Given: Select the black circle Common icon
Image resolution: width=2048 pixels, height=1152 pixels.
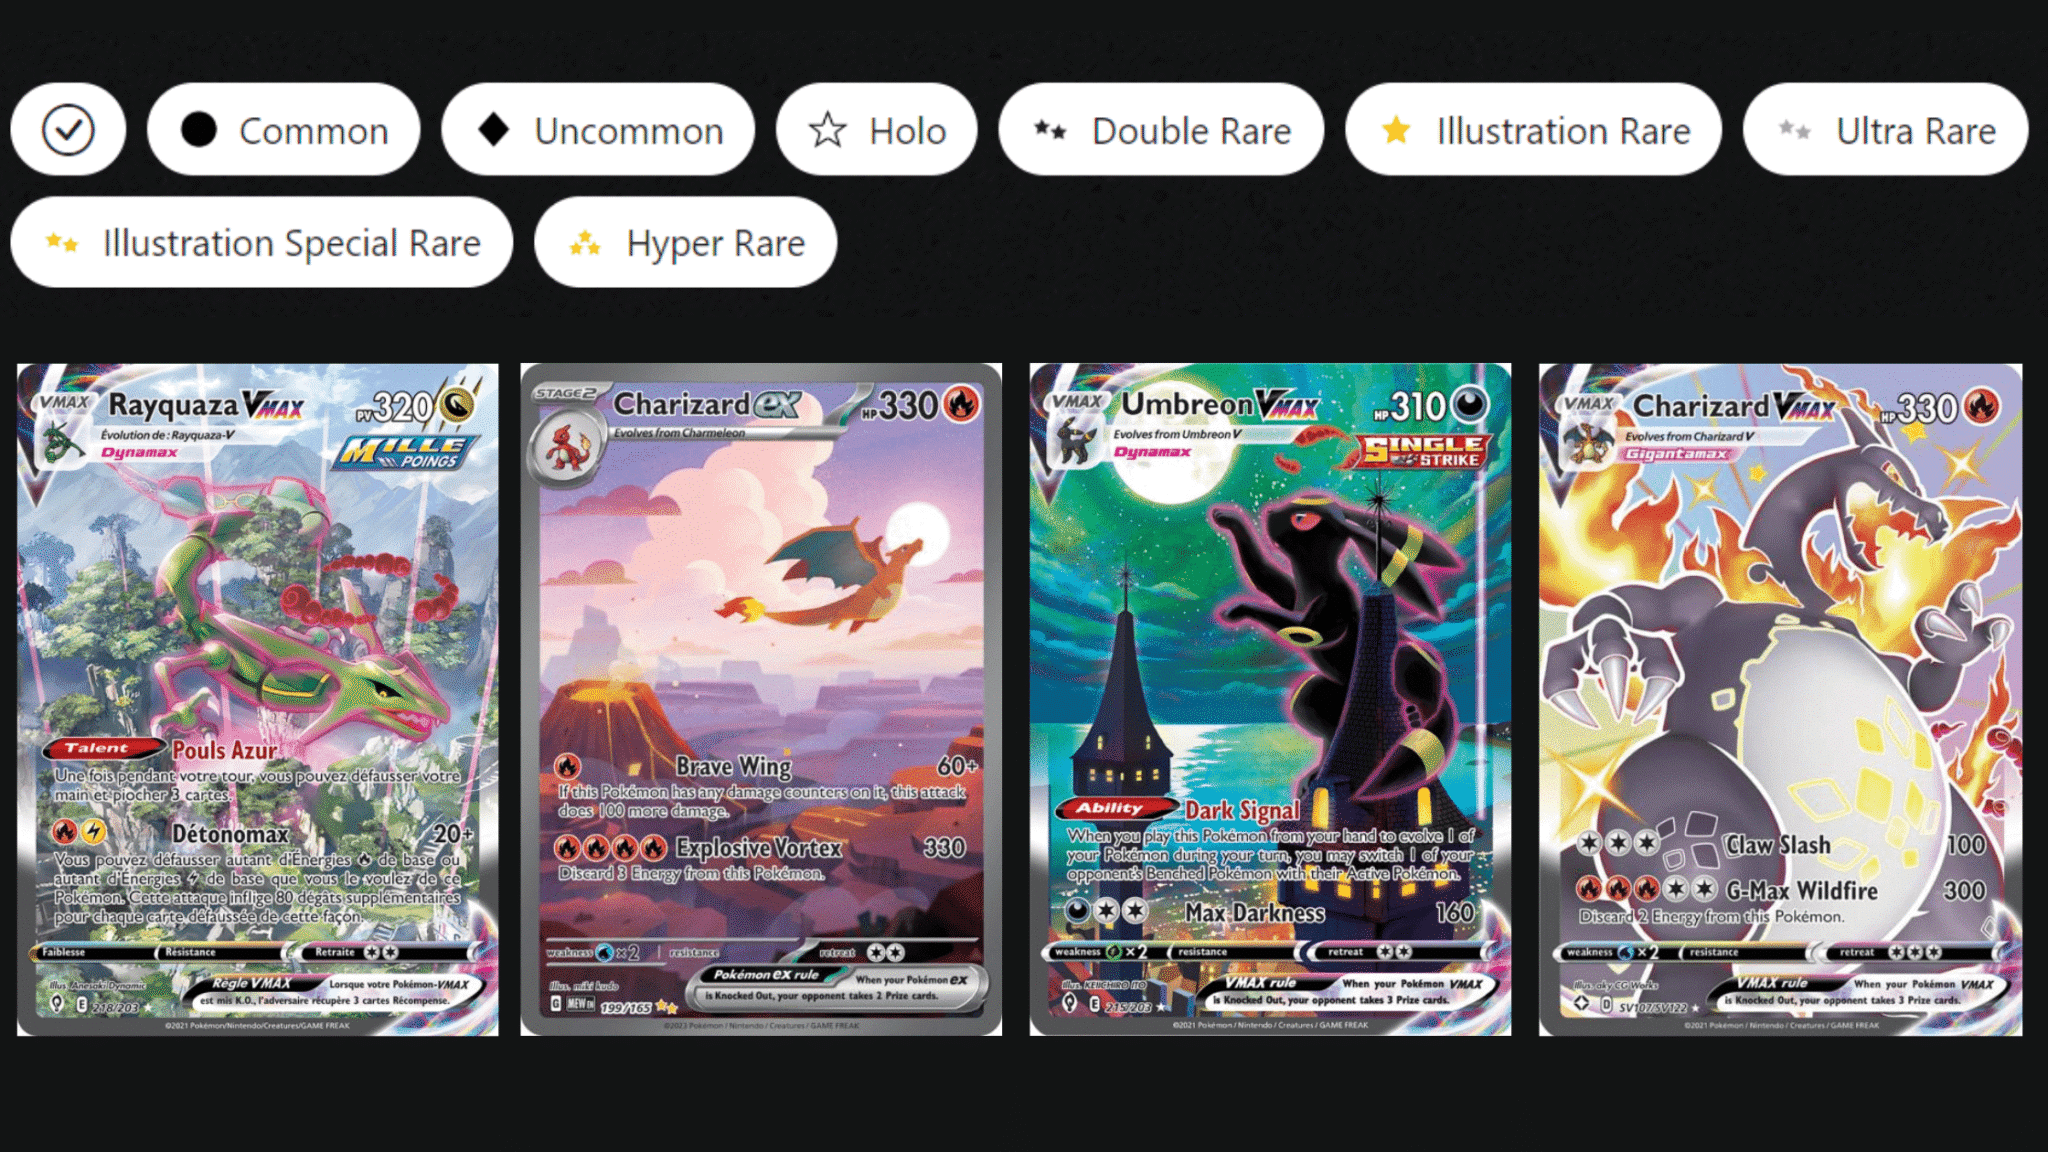Looking at the screenshot, I should (x=199, y=130).
